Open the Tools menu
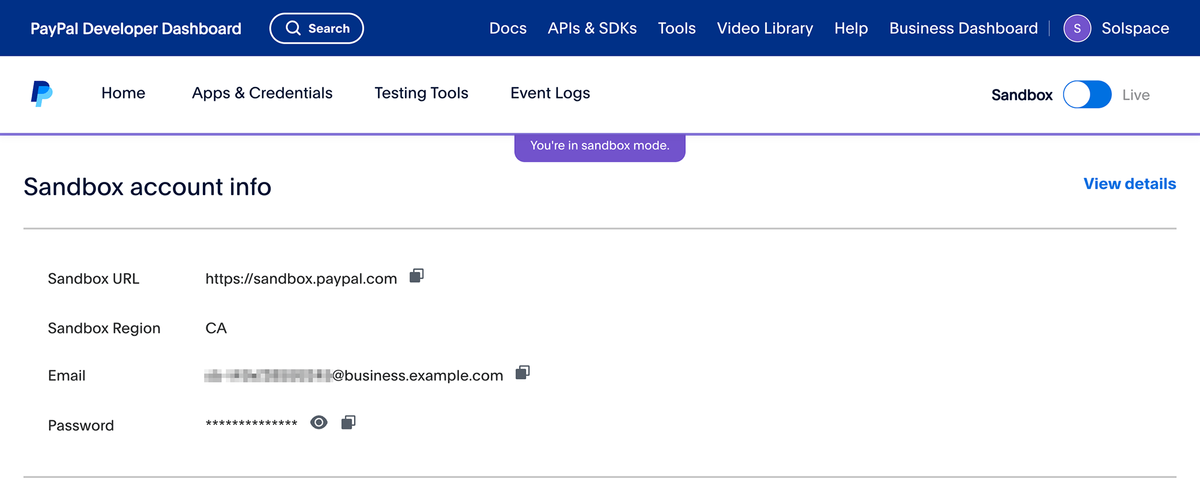Viewport: 1200px width, 491px height. click(x=677, y=28)
